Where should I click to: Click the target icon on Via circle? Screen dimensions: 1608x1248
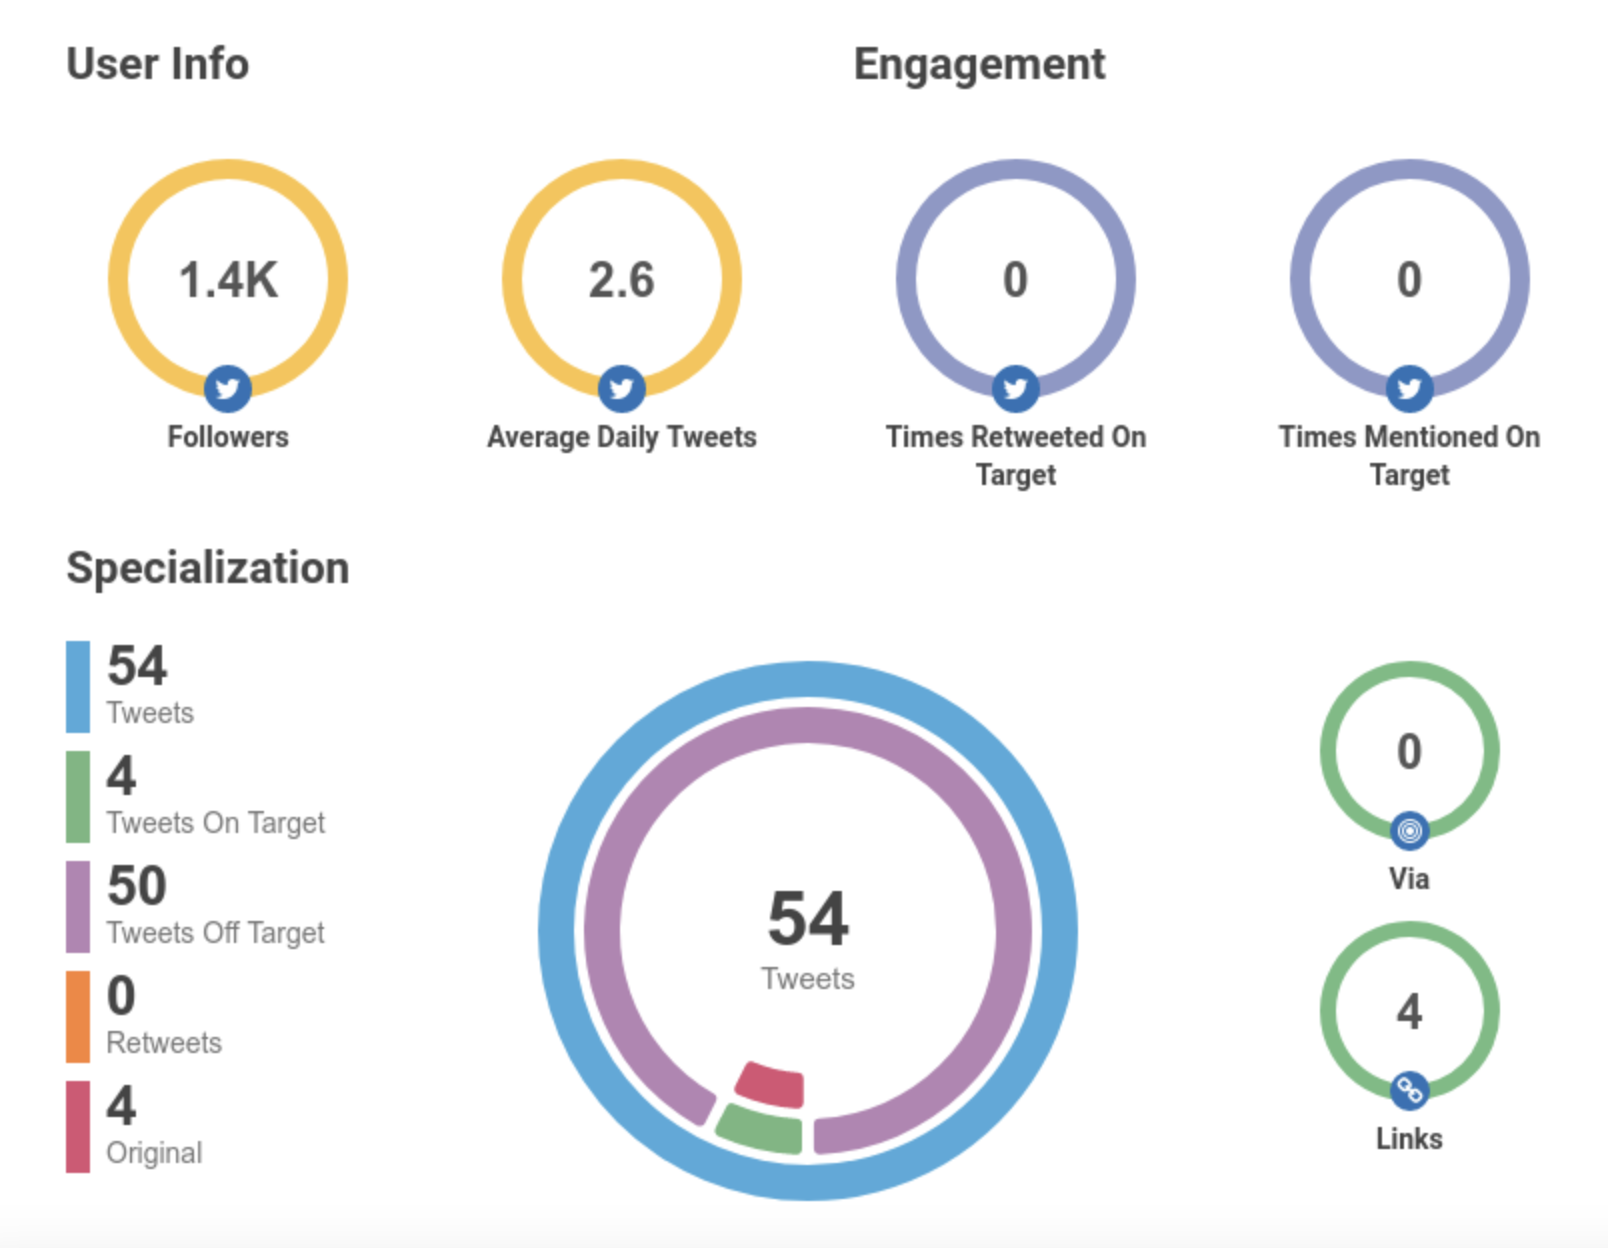(1409, 830)
